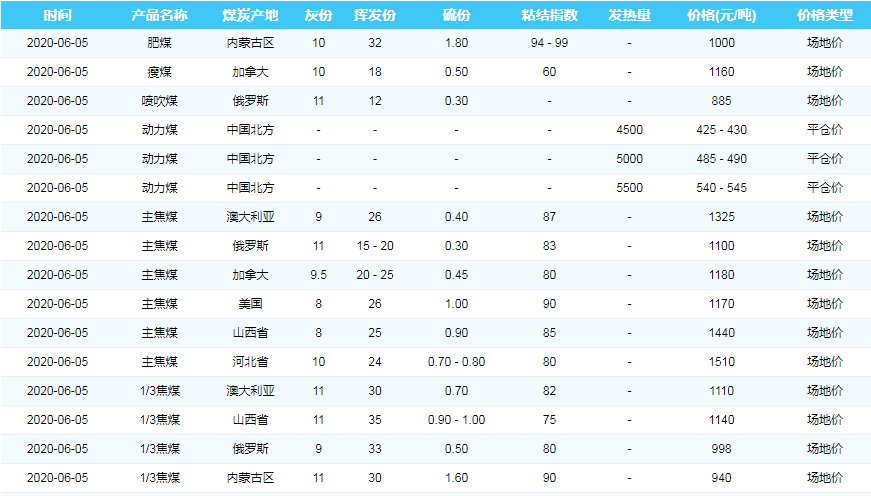Click the 瘦煤 product name cell
Screen dimensions: 871x496
pyautogui.click(x=159, y=72)
